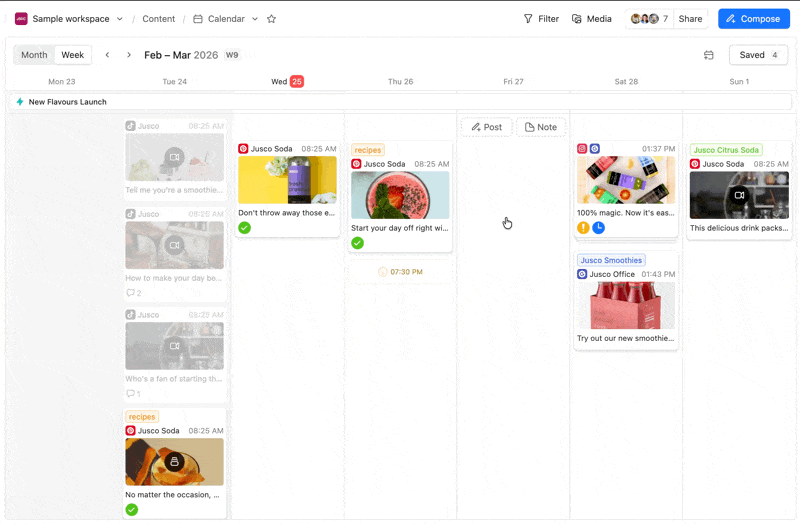Open the Filter menu

pos(541,19)
